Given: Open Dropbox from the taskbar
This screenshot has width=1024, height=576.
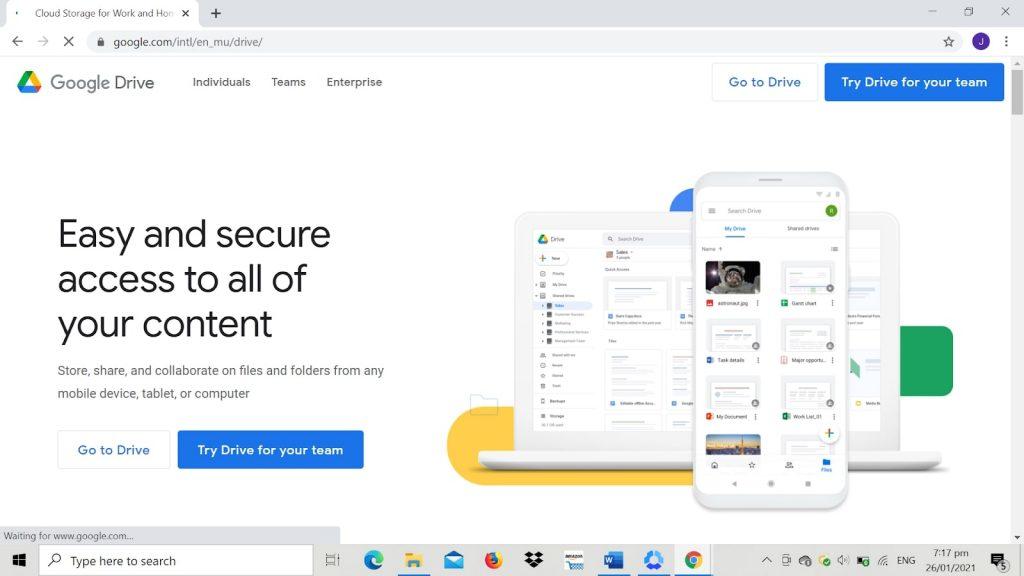Looking at the screenshot, I should click(x=534, y=560).
